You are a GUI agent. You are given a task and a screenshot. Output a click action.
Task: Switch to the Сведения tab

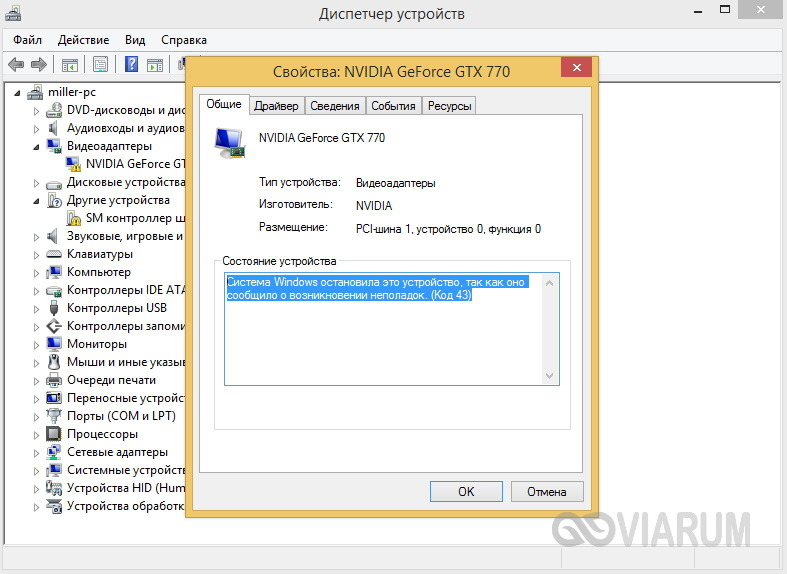pyautogui.click(x=334, y=106)
